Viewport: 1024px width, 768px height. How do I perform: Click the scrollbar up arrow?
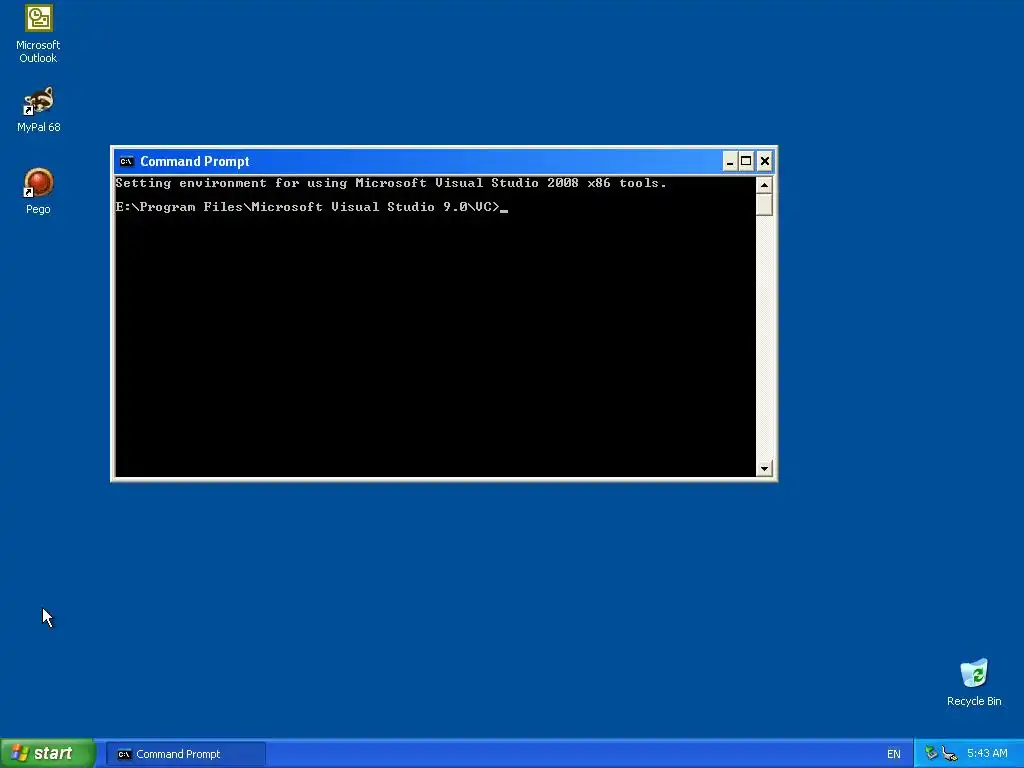click(x=764, y=185)
